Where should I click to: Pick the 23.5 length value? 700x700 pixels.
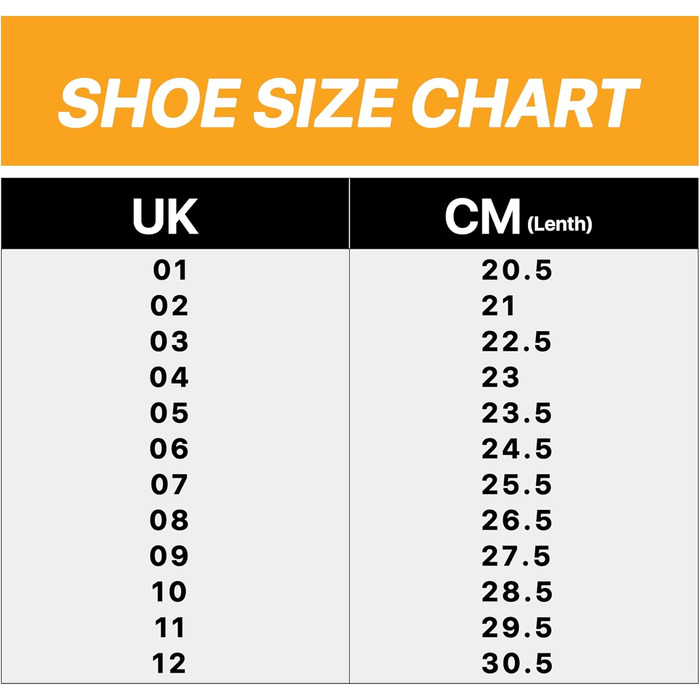tap(517, 413)
